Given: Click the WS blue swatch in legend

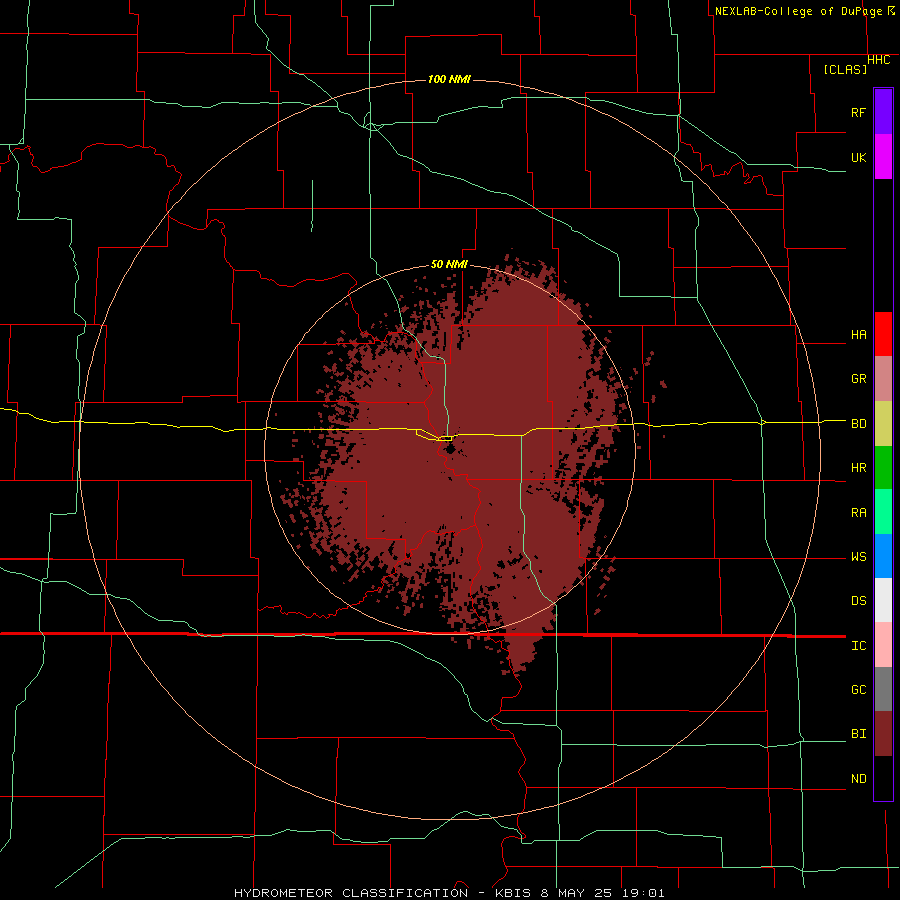Looking at the screenshot, I should (x=883, y=556).
